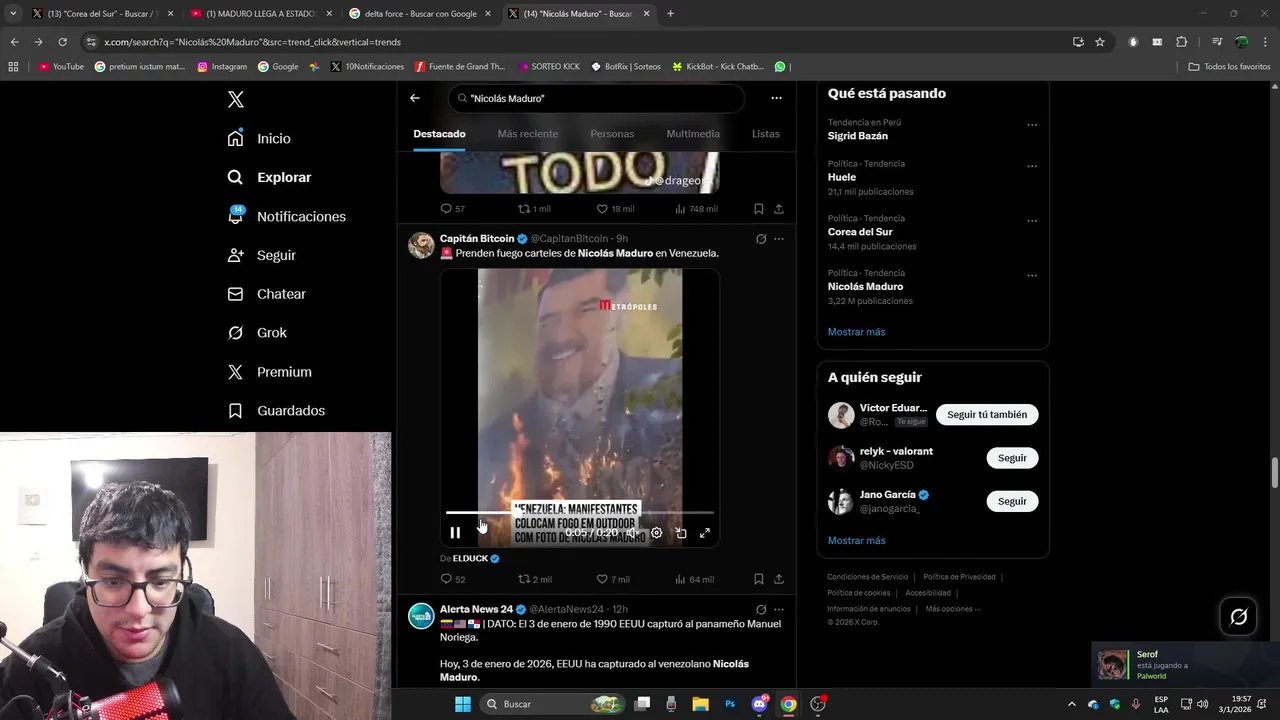Open Capitán Bitcoin profile avatar
The width and height of the screenshot is (1280, 720).
[x=421, y=245]
